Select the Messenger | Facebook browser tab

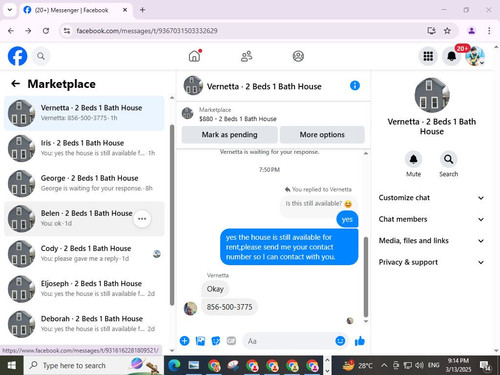pyautogui.click(x=76, y=10)
